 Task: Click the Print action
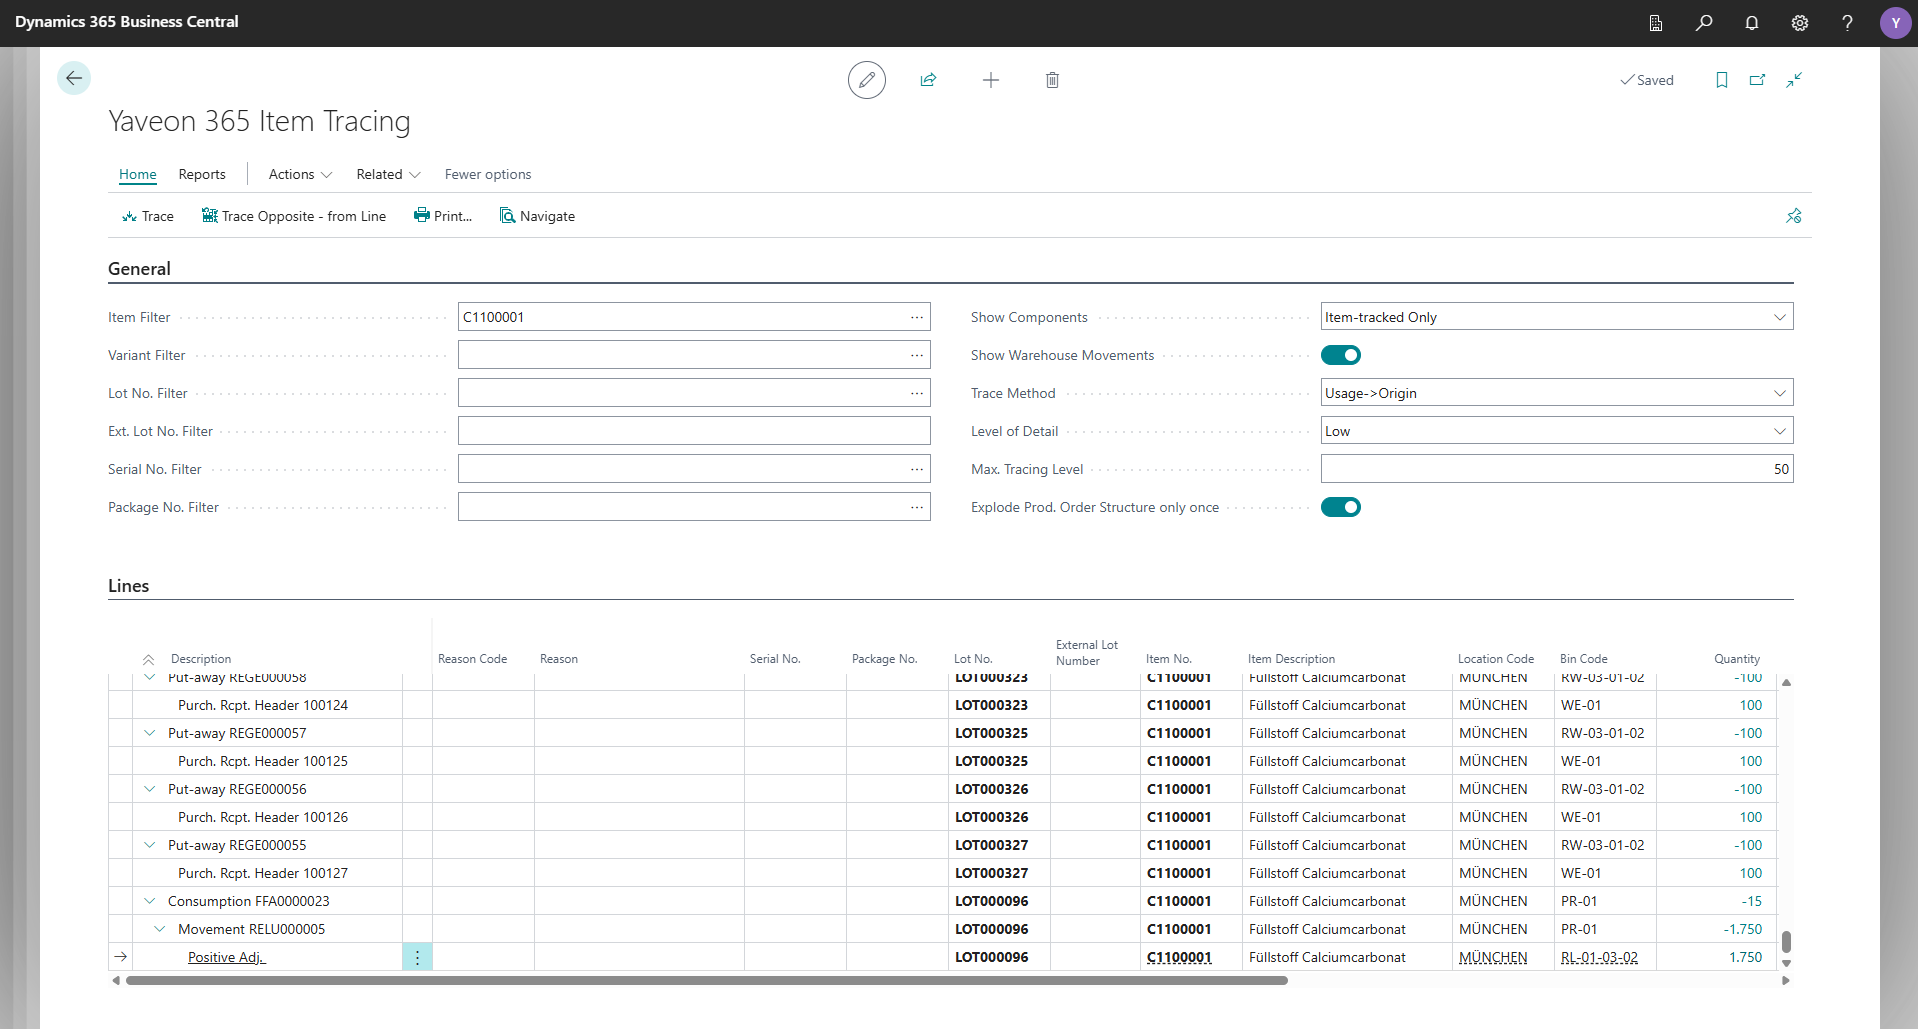443,215
